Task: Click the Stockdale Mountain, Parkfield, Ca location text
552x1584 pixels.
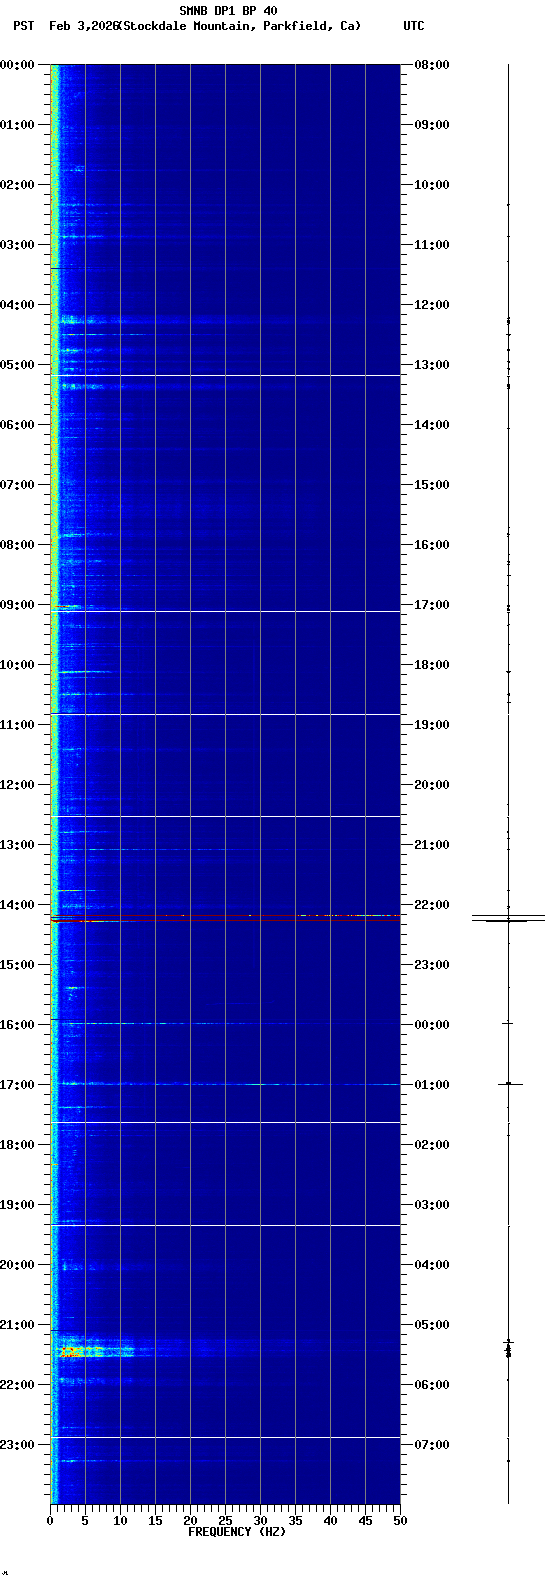Action: coord(240,26)
